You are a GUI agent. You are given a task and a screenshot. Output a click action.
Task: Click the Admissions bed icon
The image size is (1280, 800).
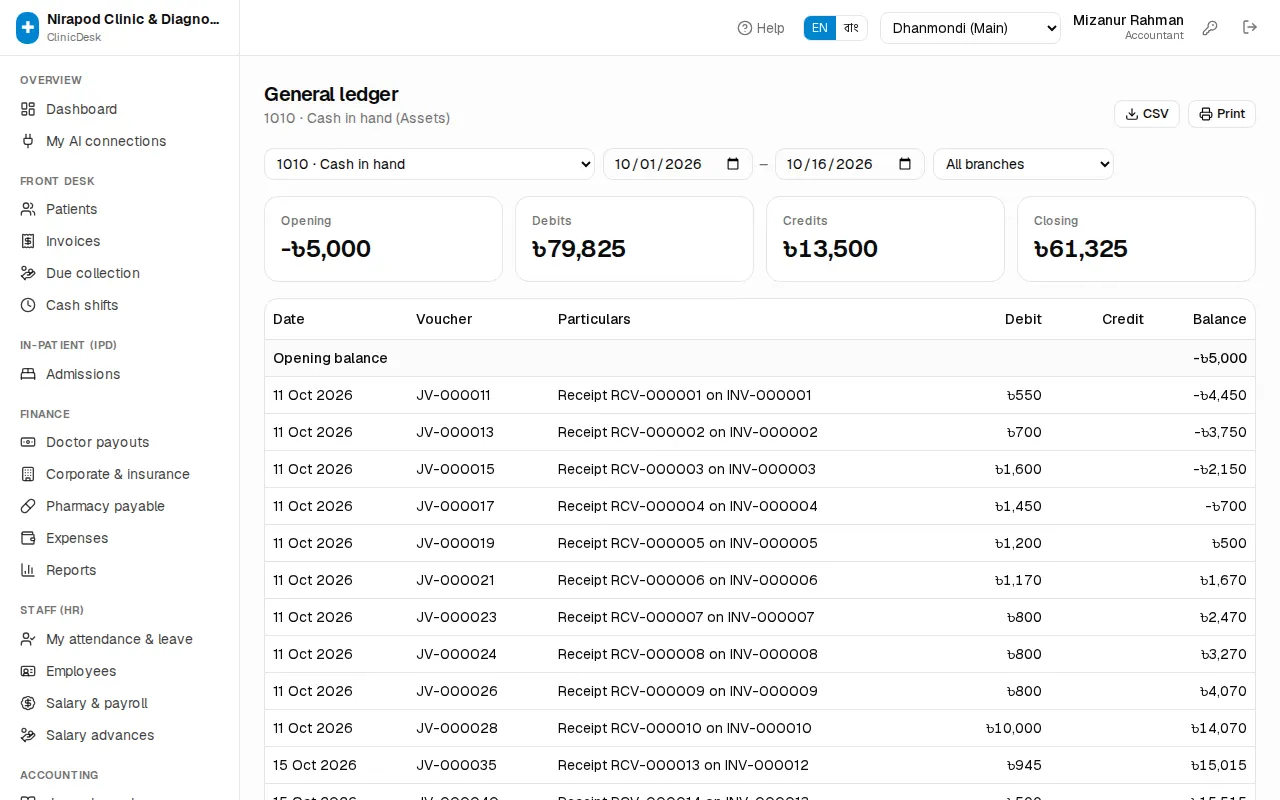coord(28,374)
